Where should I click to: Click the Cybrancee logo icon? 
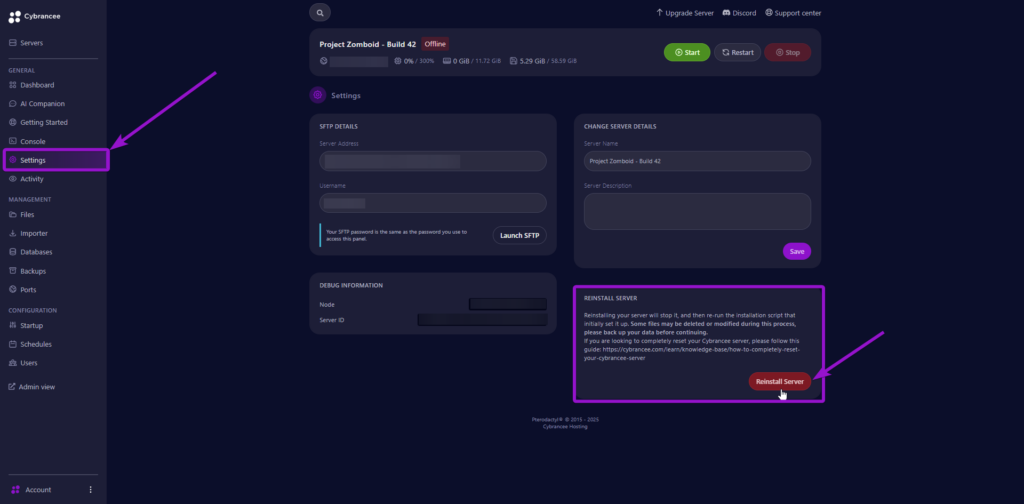click(13, 17)
